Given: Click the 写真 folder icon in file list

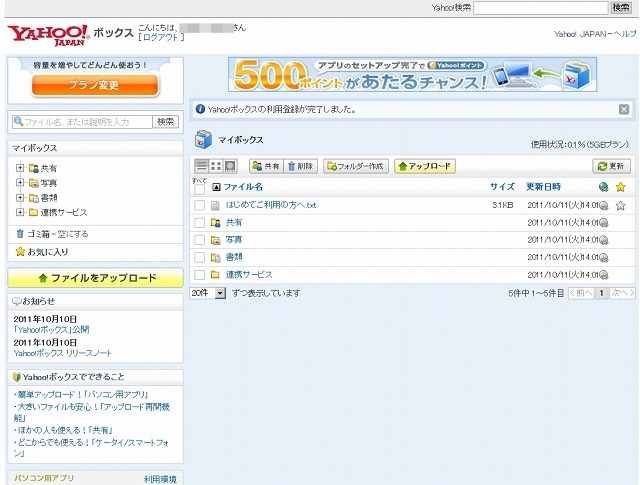Looking at the screenshot, I should pyautogui.click(x=215, y=240).
